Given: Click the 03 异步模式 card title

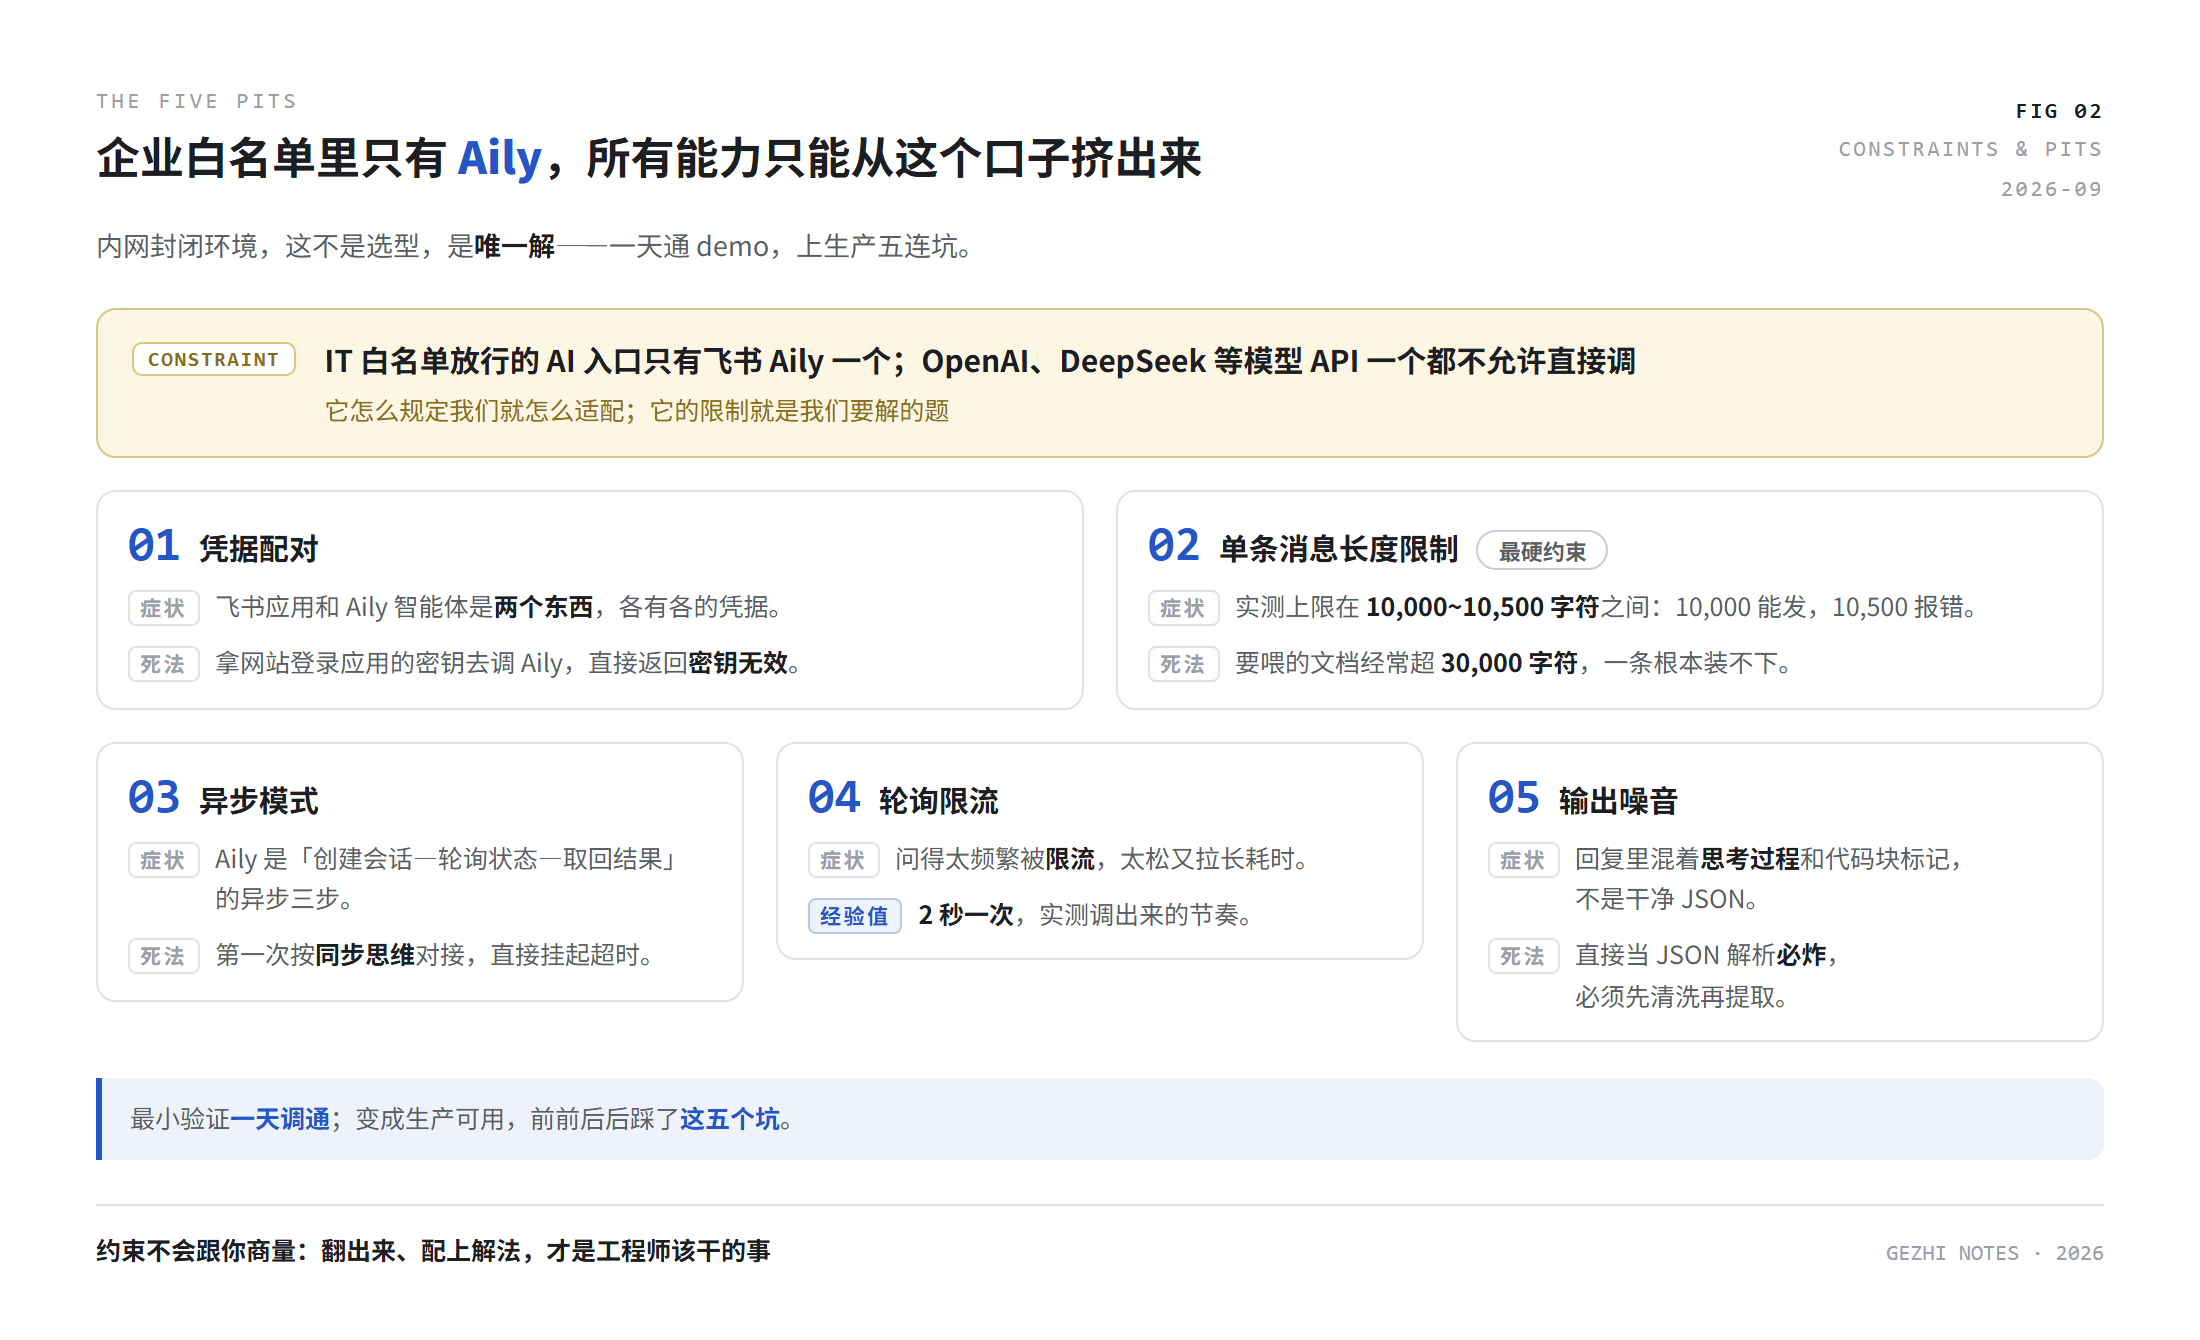Looking at the screenshot, I should (223, 798).
